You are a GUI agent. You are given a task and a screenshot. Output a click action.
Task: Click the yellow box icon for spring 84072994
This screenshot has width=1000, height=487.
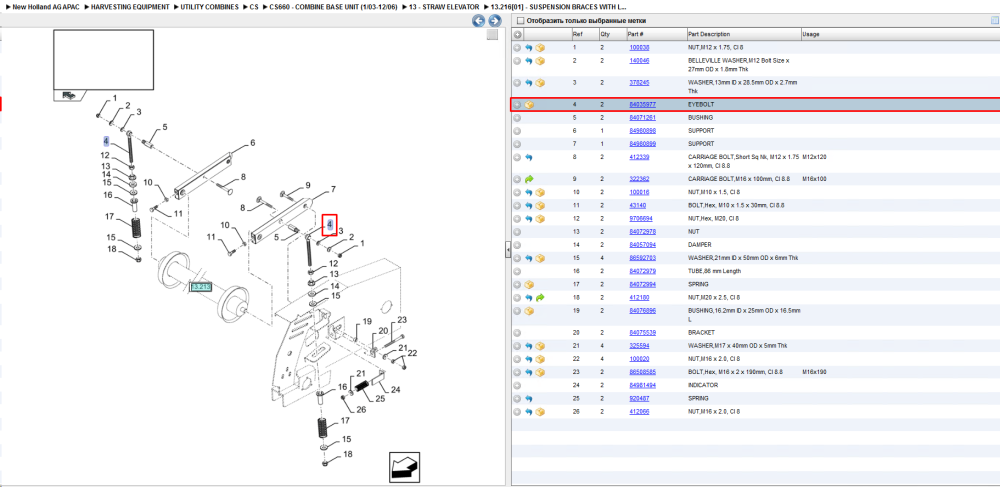click(529, 284)
